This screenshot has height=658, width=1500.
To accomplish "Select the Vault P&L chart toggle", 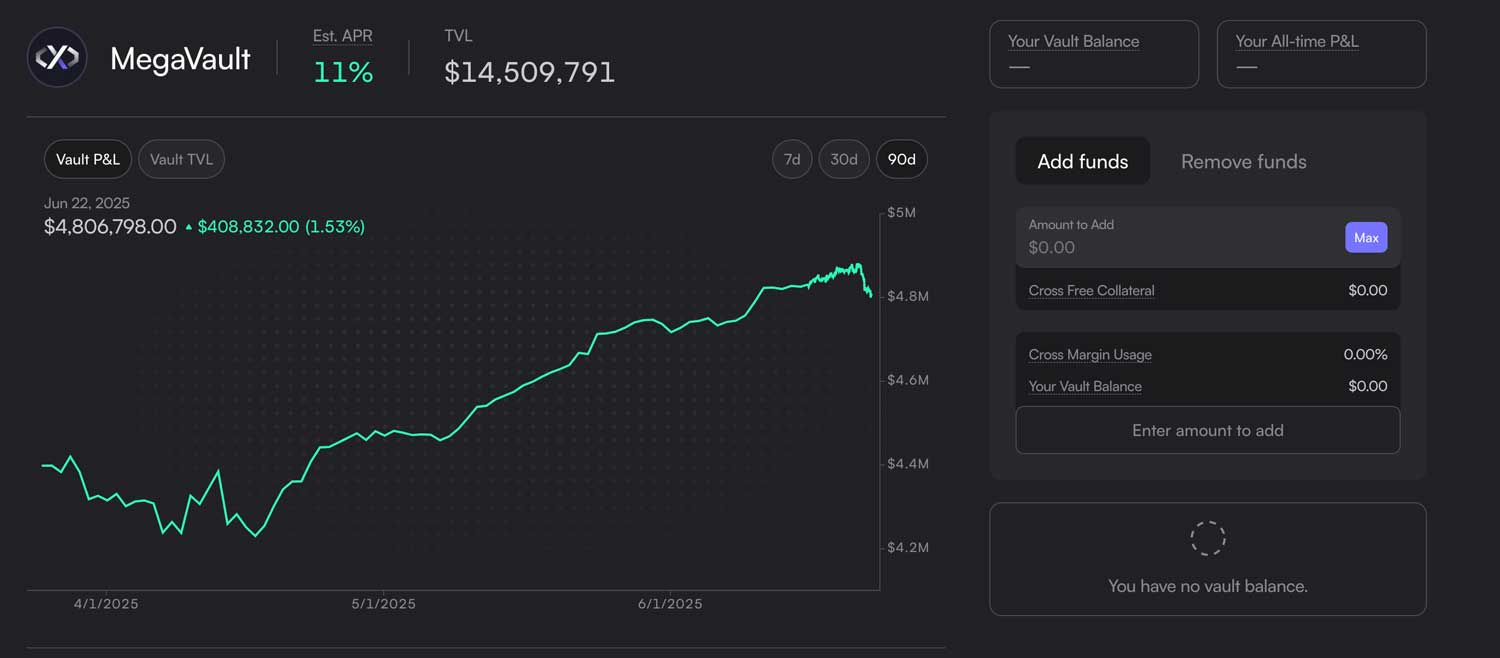I will click(88, 159).
